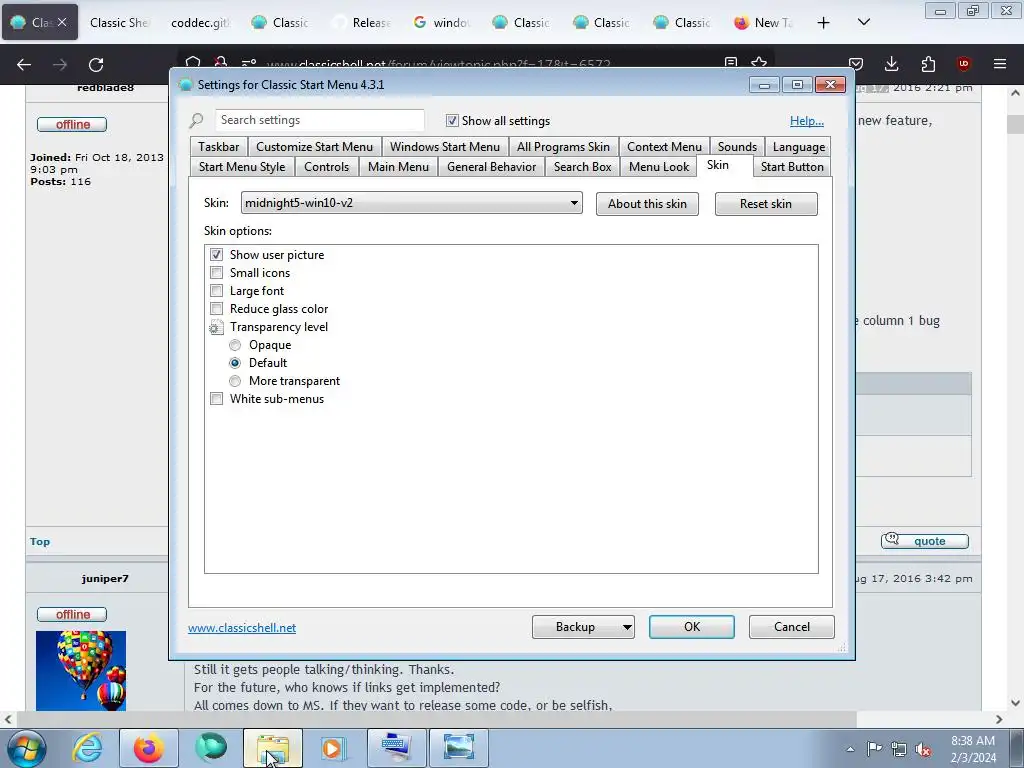Toggle reader view icon in address bar

click(x=731, y=62)
